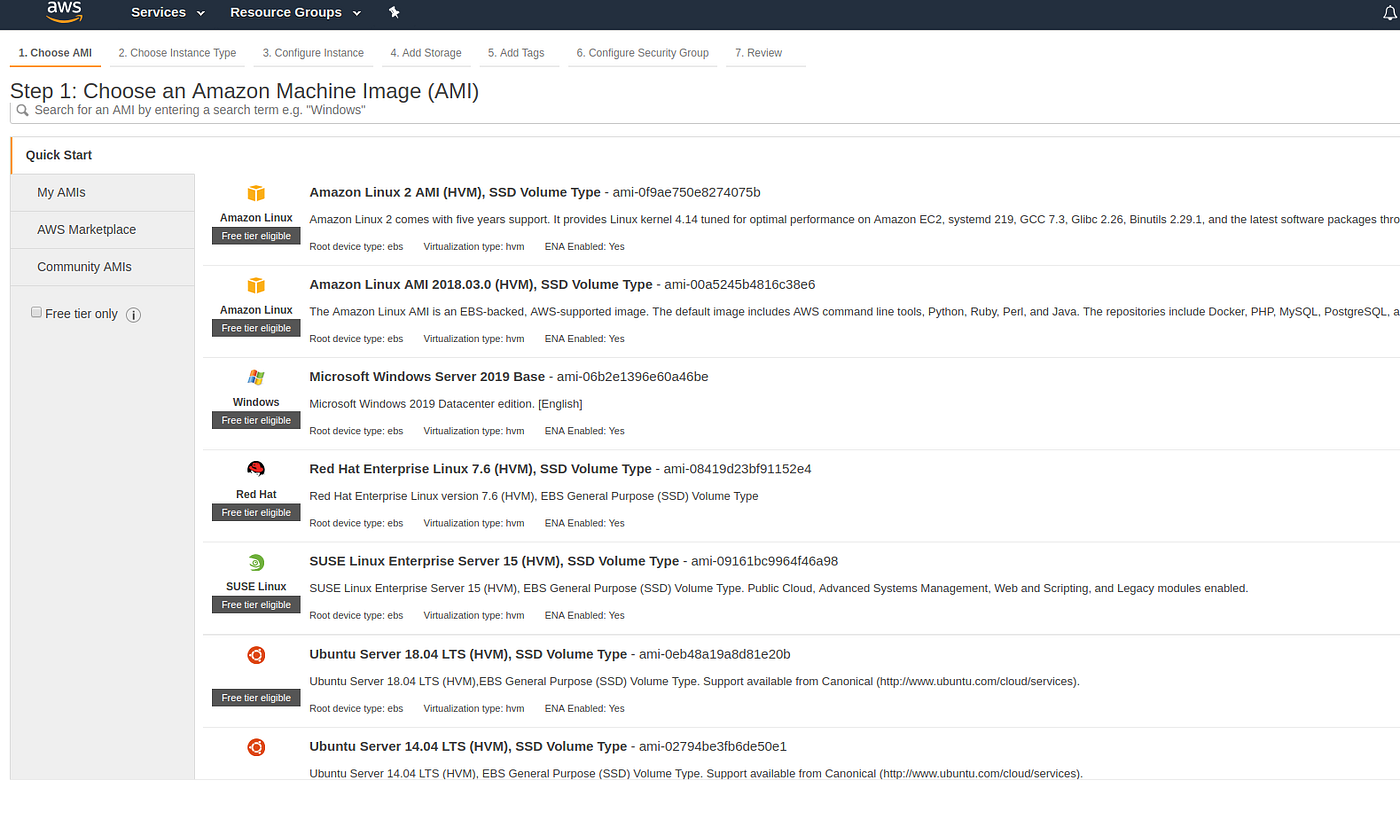
Task: Open the 3. Configure Instance tab
Action: click(313, 53)
